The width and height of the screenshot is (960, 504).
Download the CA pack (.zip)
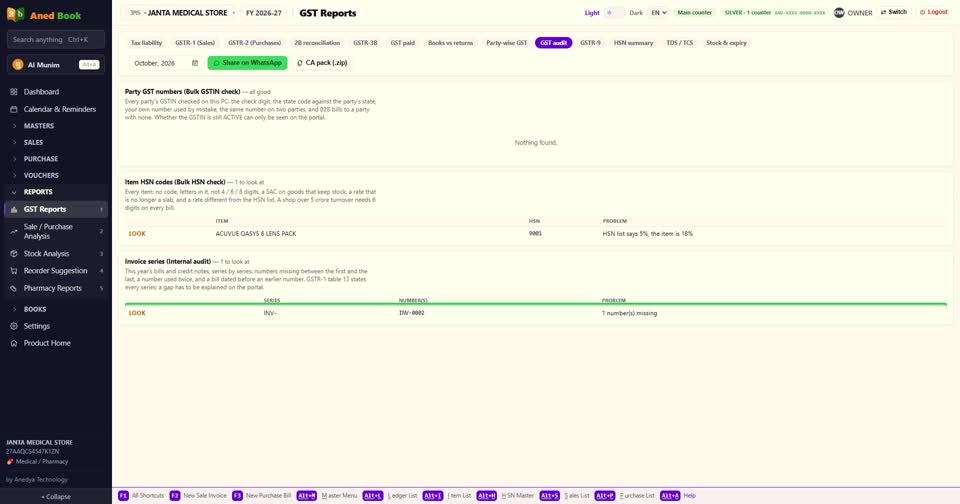pos(322,63)
